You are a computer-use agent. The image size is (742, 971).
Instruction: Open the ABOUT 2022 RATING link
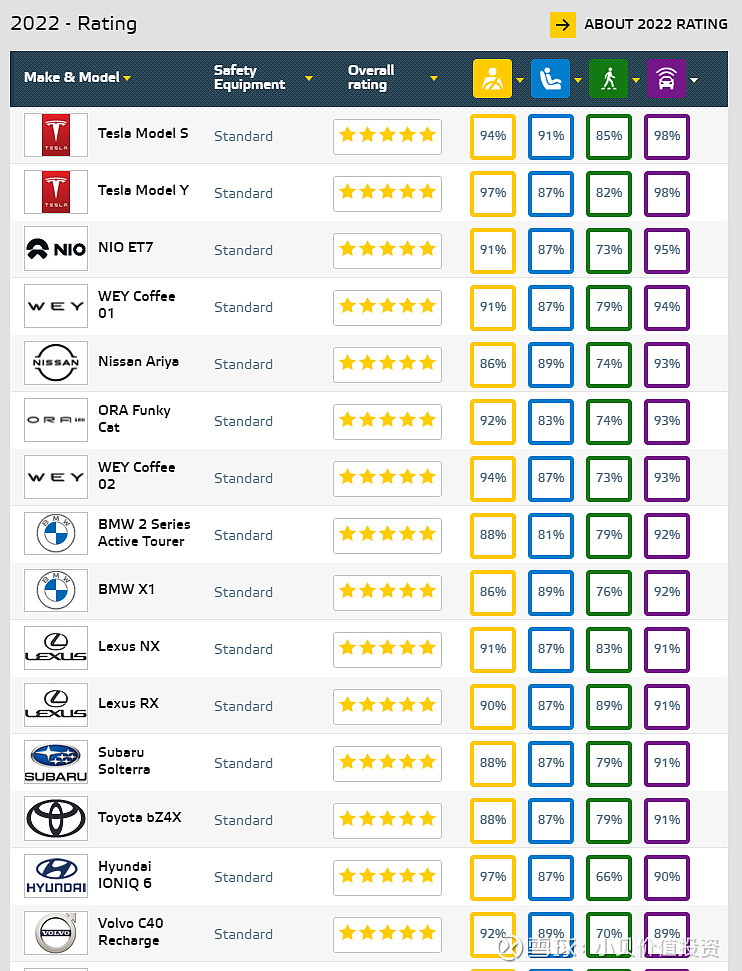point(656,24)
